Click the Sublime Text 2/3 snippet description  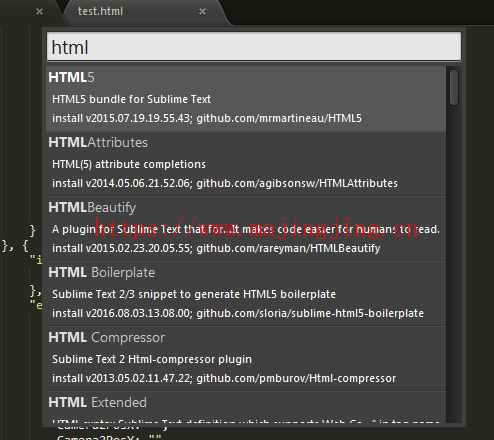tap(194, 294)
